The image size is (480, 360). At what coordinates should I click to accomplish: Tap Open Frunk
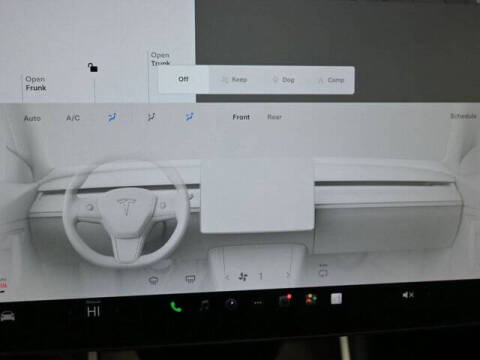point(36,83)
